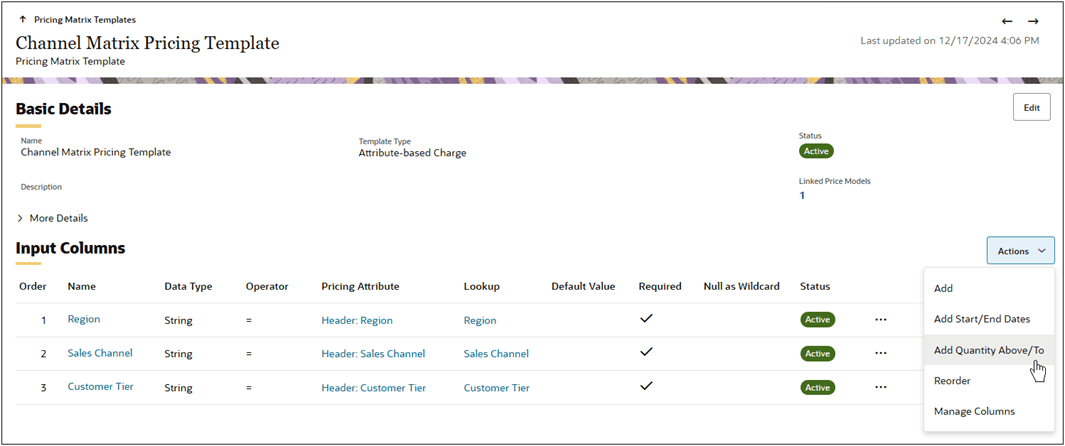
Task: Click the Required column header
Action: pyautogui.click(x=660, y=286)
